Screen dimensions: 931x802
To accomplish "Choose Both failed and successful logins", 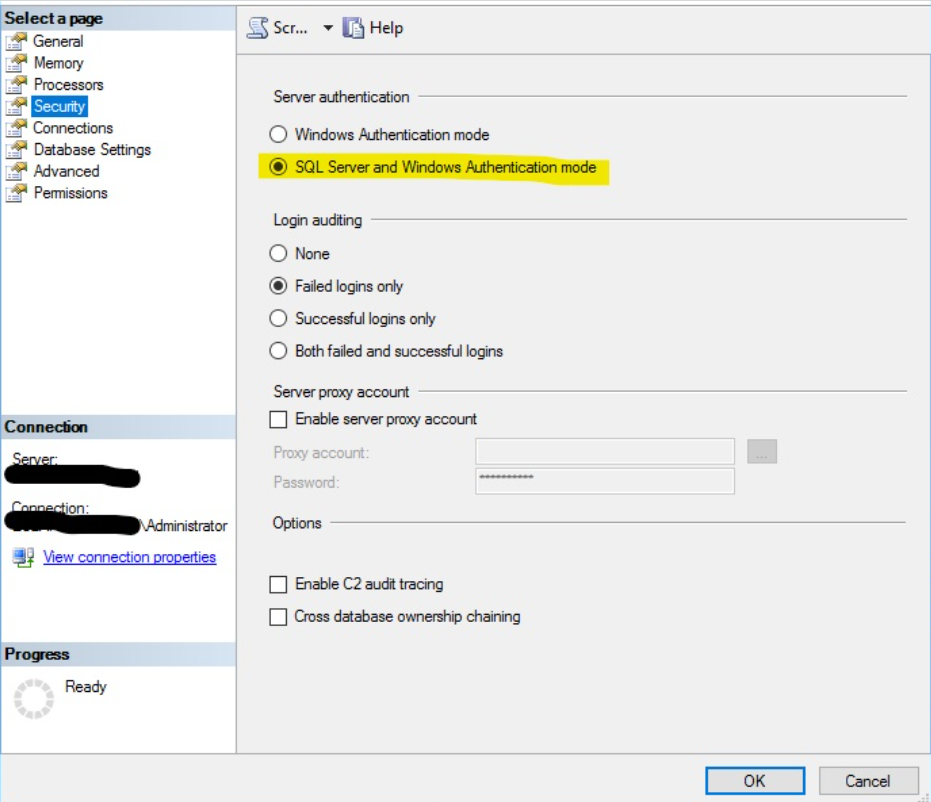I will (x=278, y=351).
